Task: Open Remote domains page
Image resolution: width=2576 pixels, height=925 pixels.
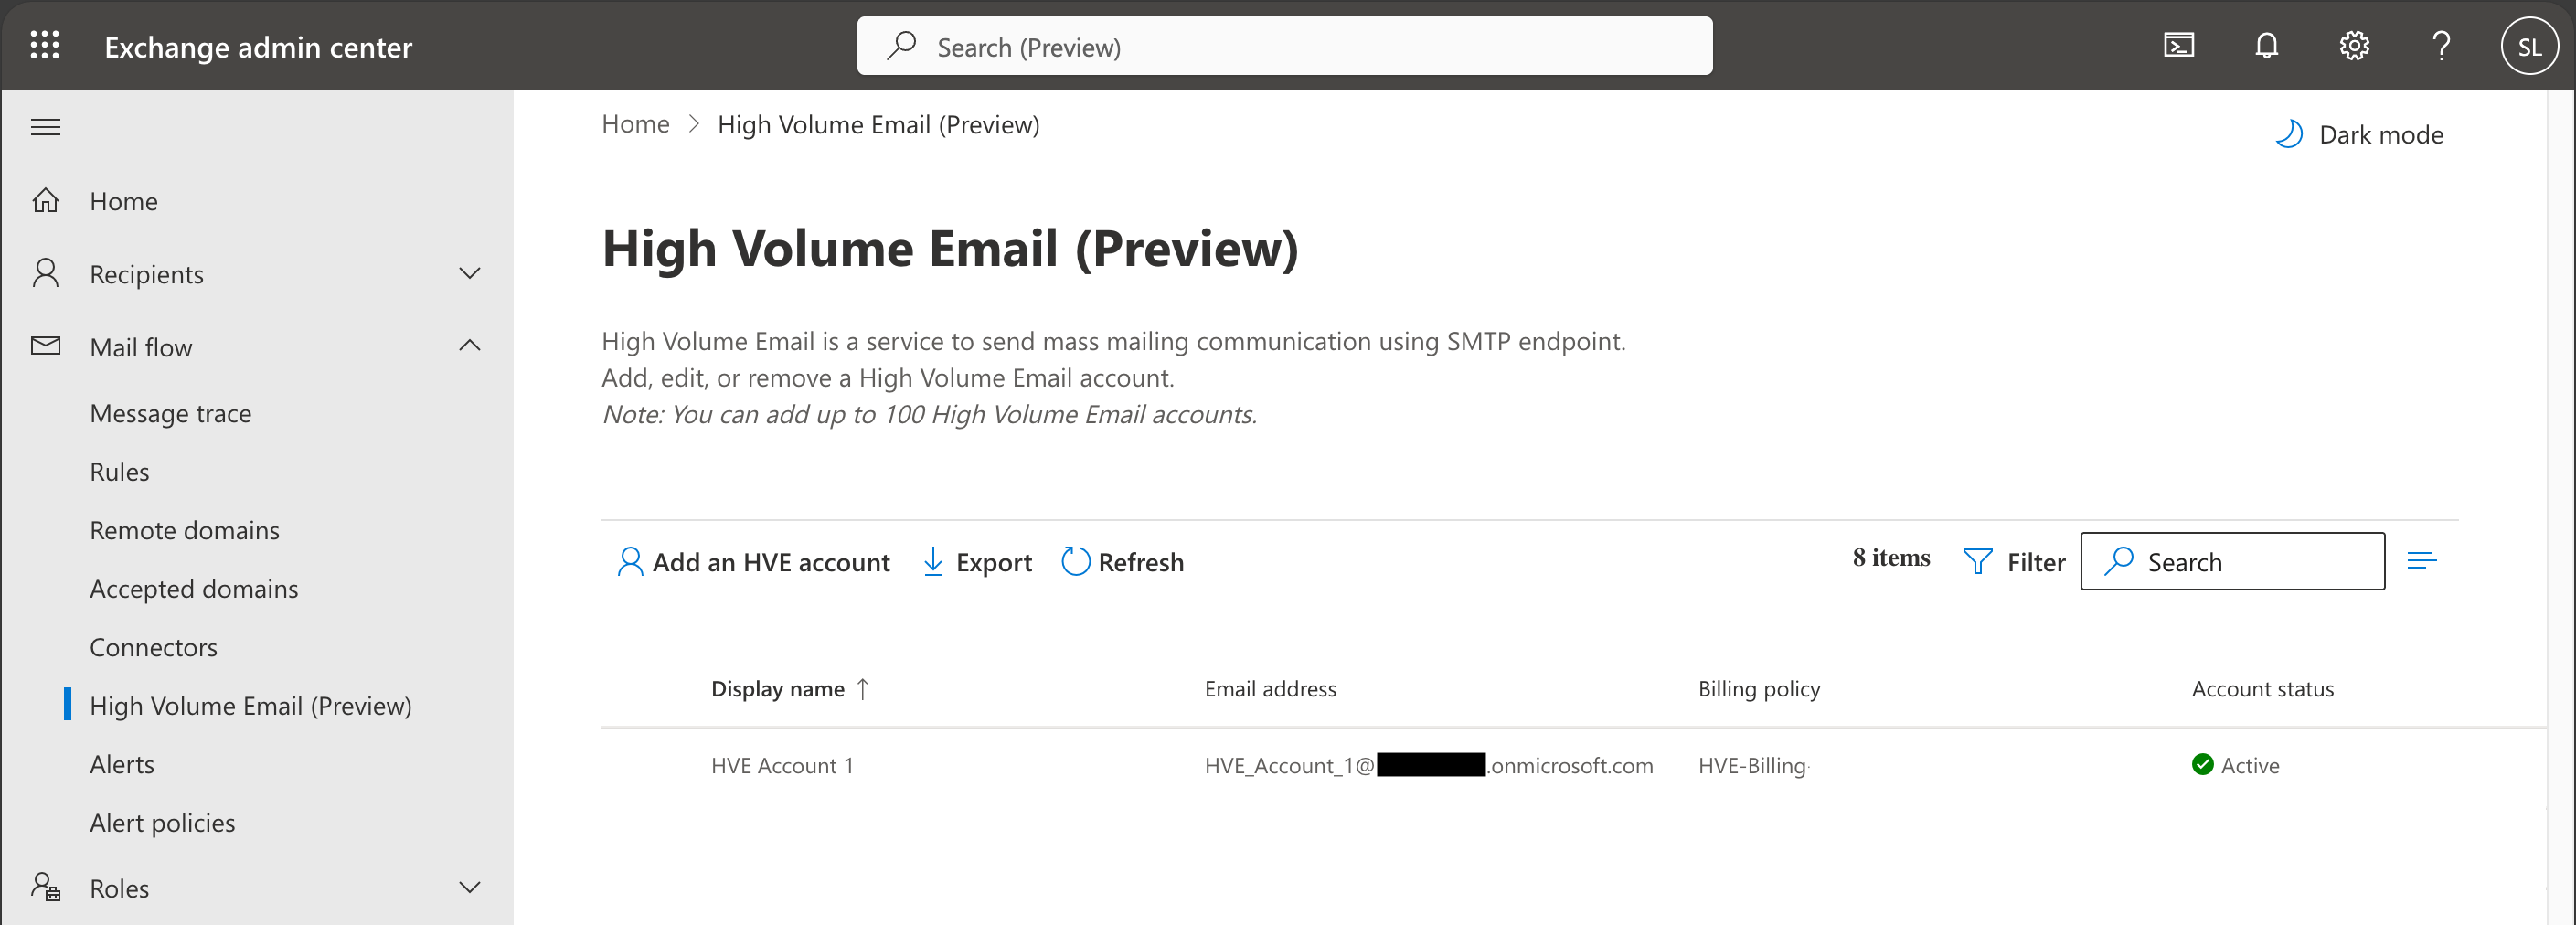Action: point(184,530)
